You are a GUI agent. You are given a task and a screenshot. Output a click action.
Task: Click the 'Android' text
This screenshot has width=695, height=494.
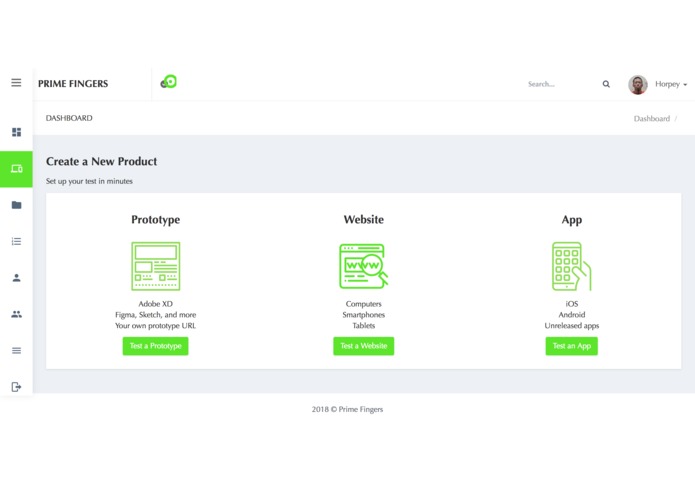[x=572, y=315]
